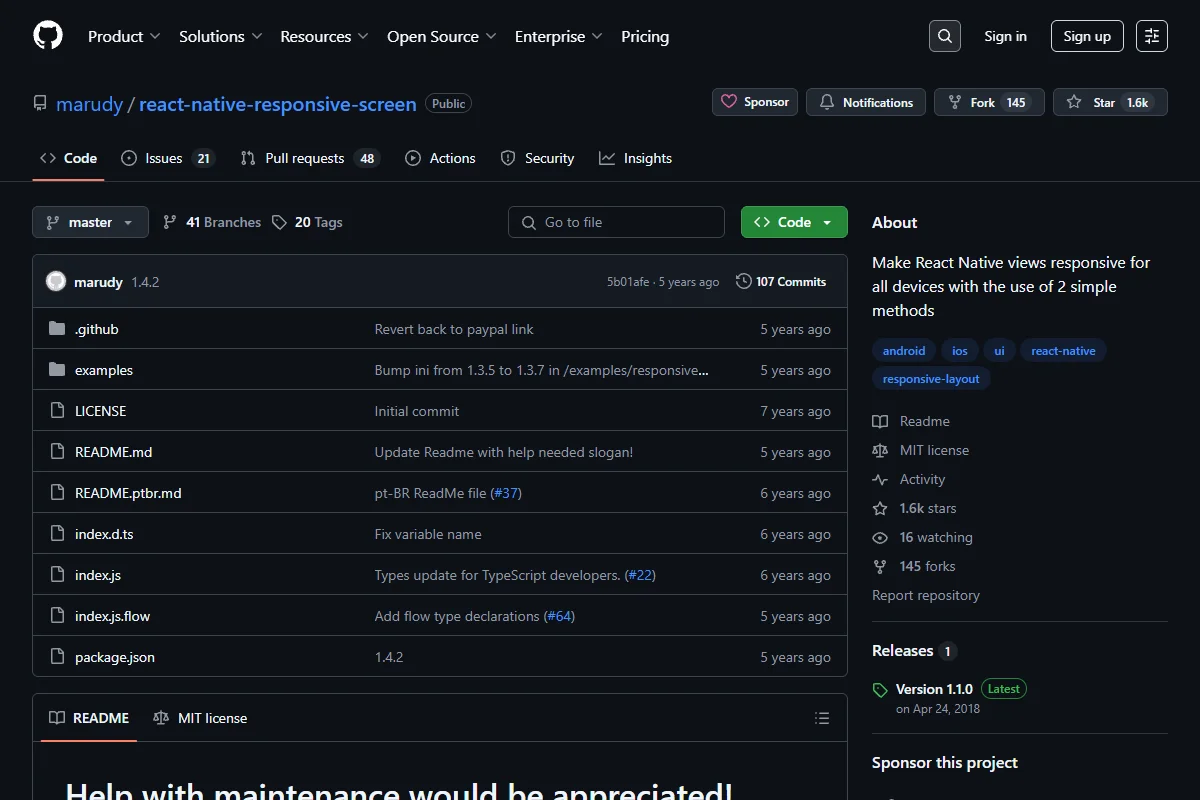Focus the Go to file field
Viewport: 1200px width, 800px height.
616,222
